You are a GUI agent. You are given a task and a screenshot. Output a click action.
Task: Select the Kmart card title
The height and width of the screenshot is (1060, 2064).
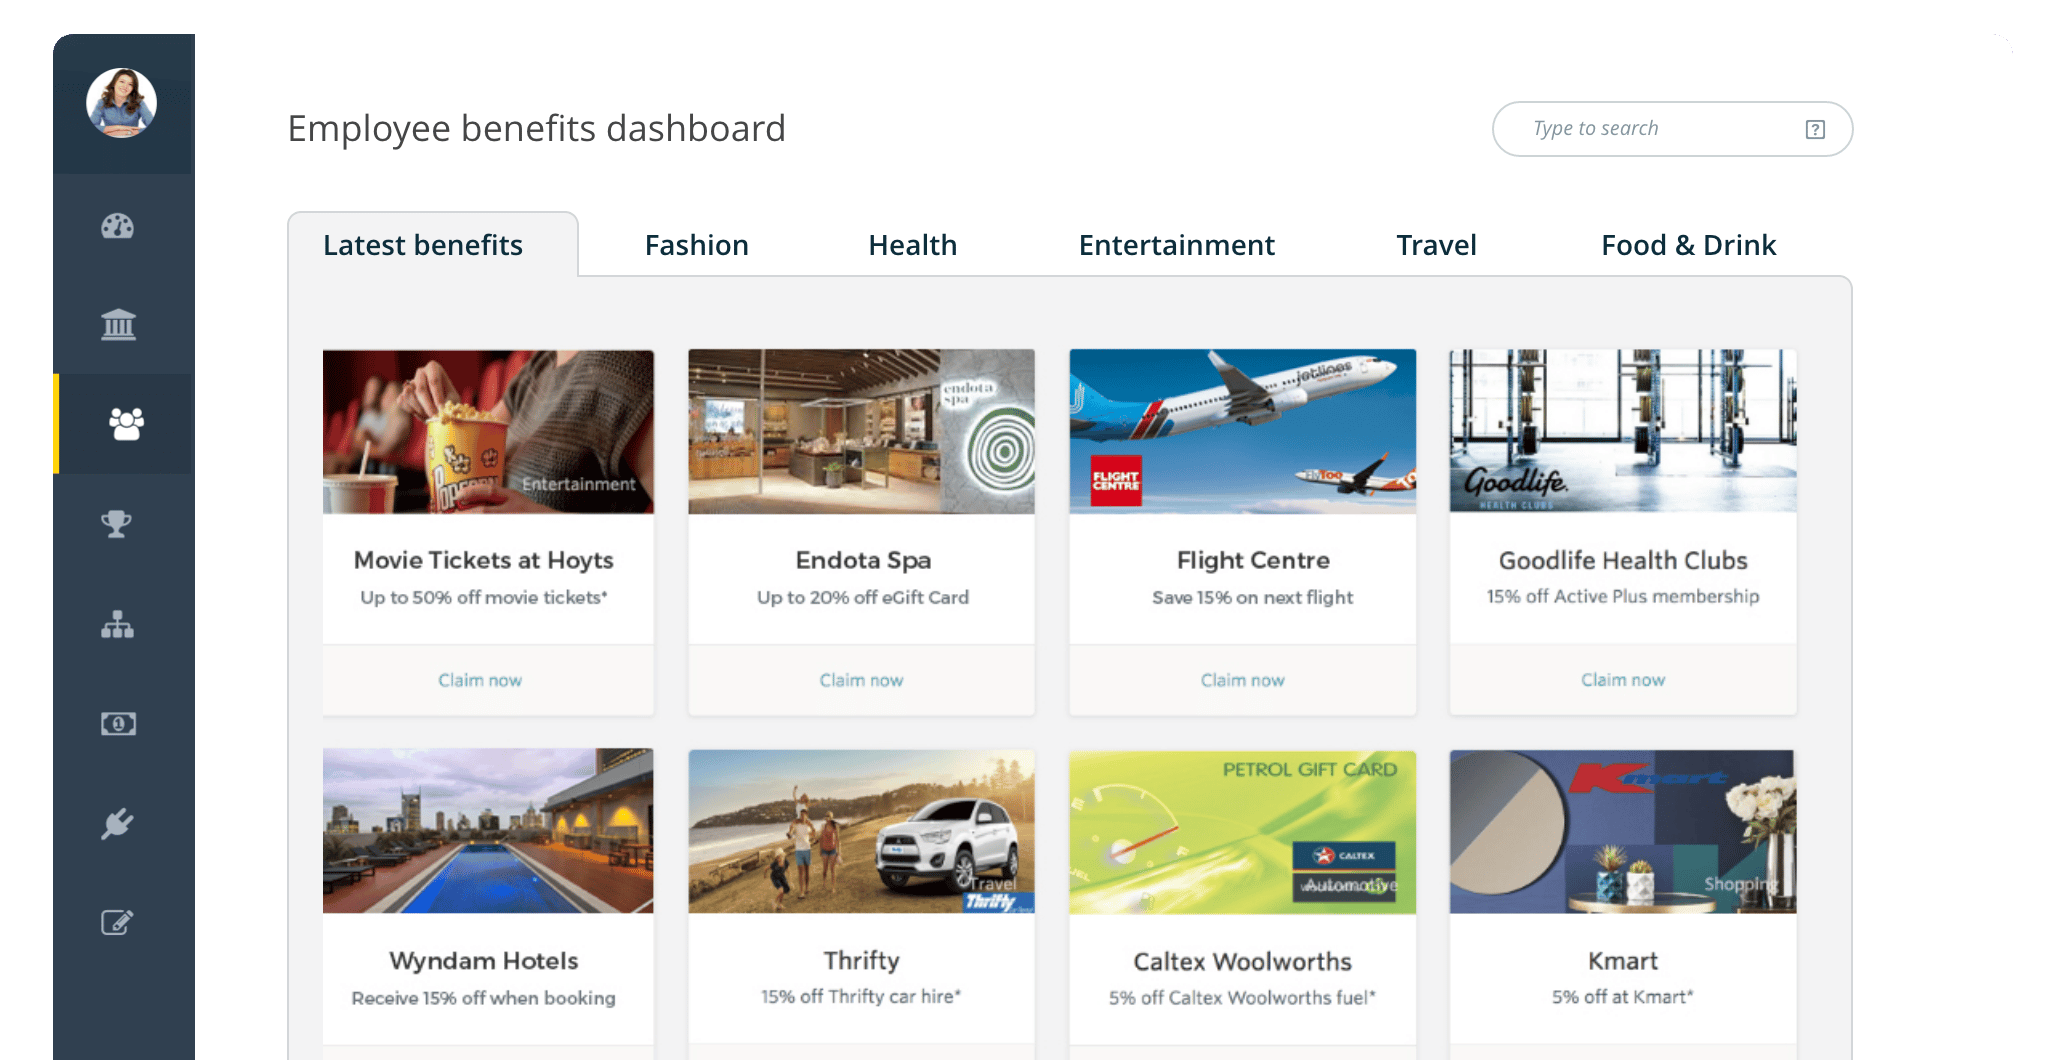tap(1623, 961)
